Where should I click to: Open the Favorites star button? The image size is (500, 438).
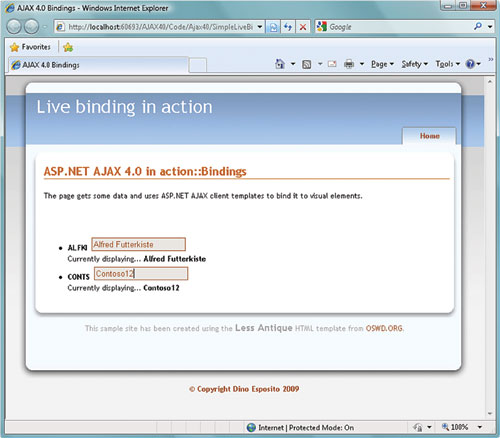tap(30, 47)
